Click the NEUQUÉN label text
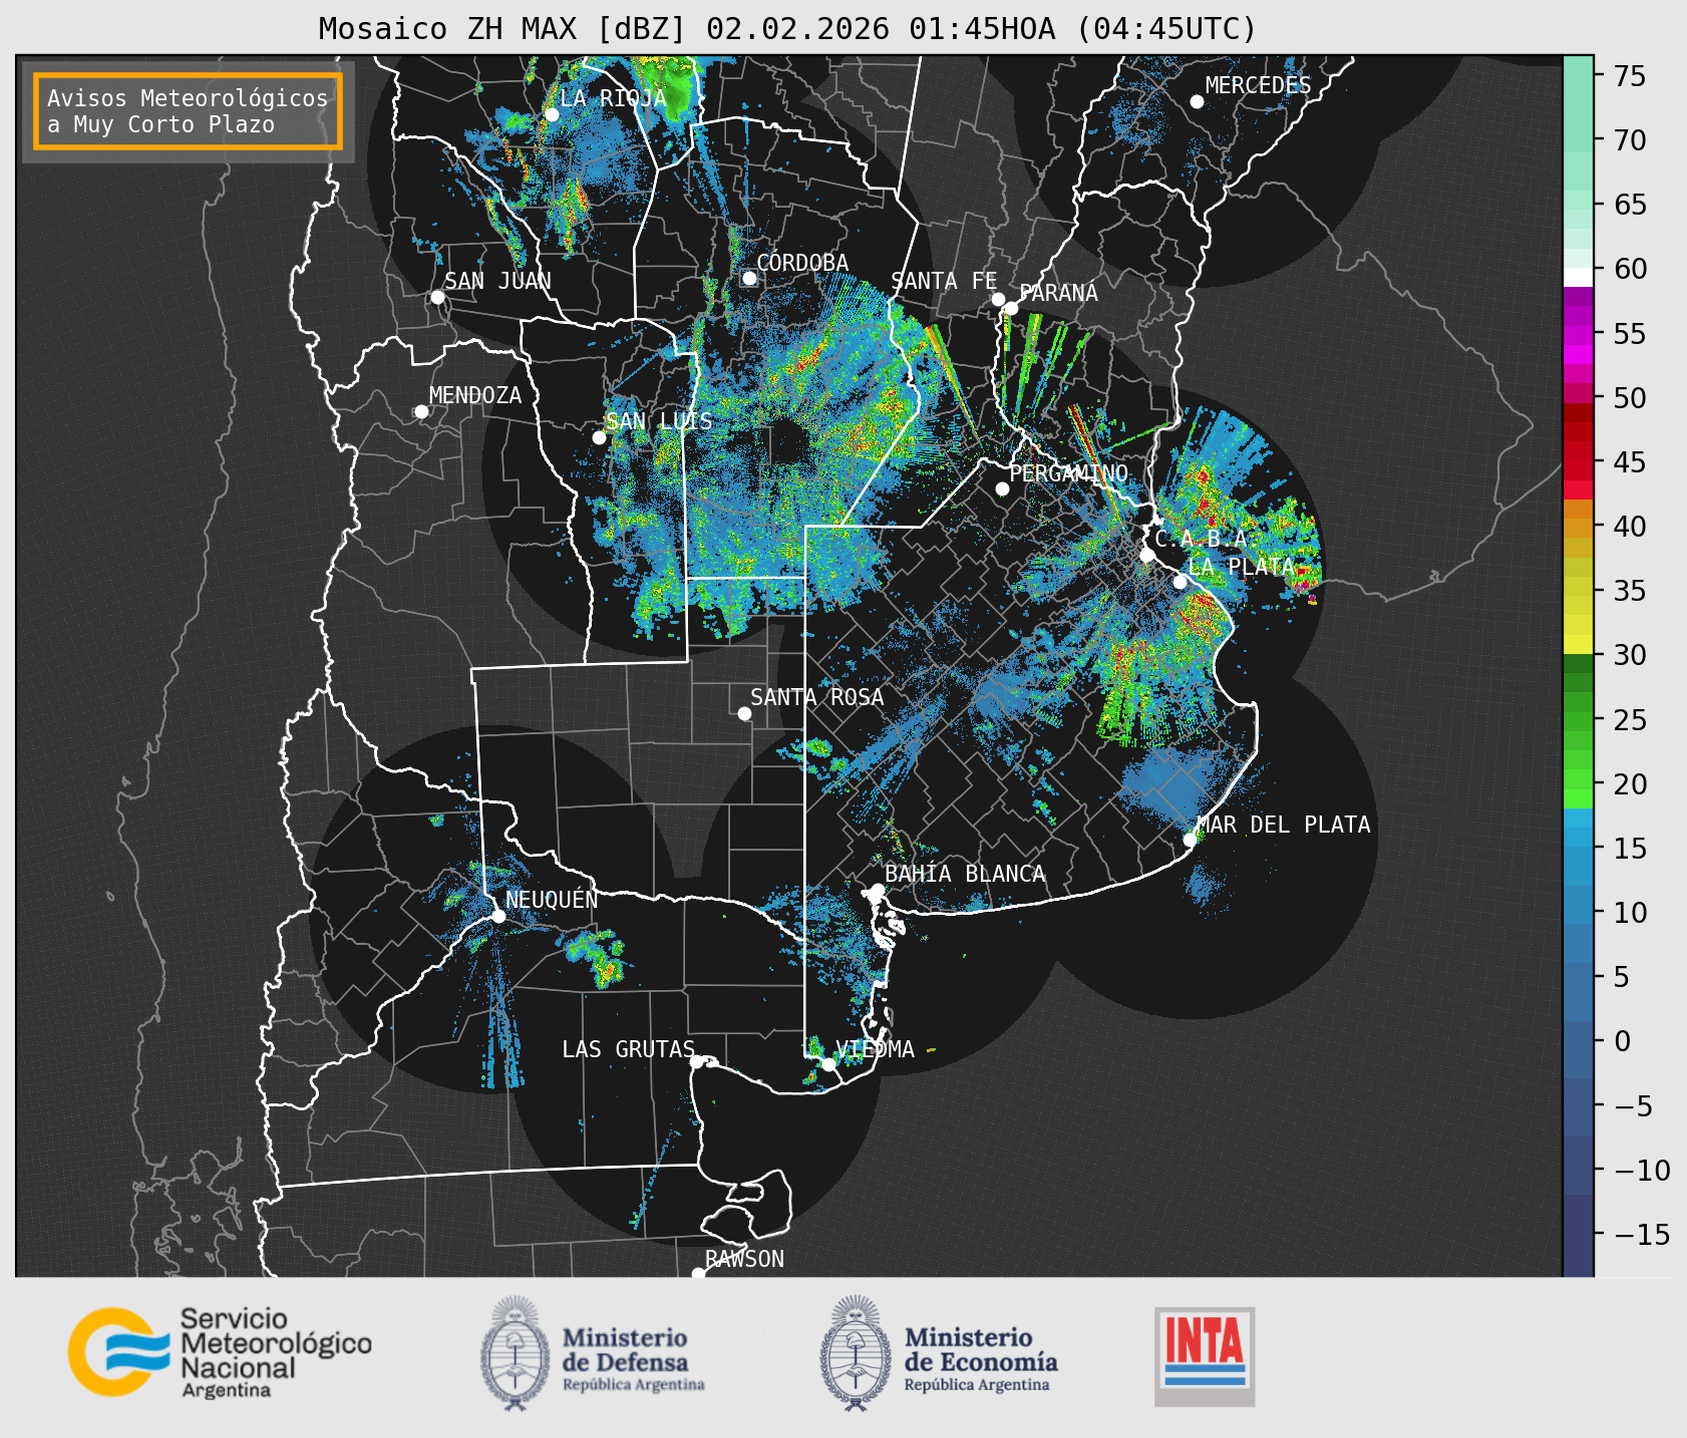This screenshot has height=1438, width=1687. coord(552,899)
